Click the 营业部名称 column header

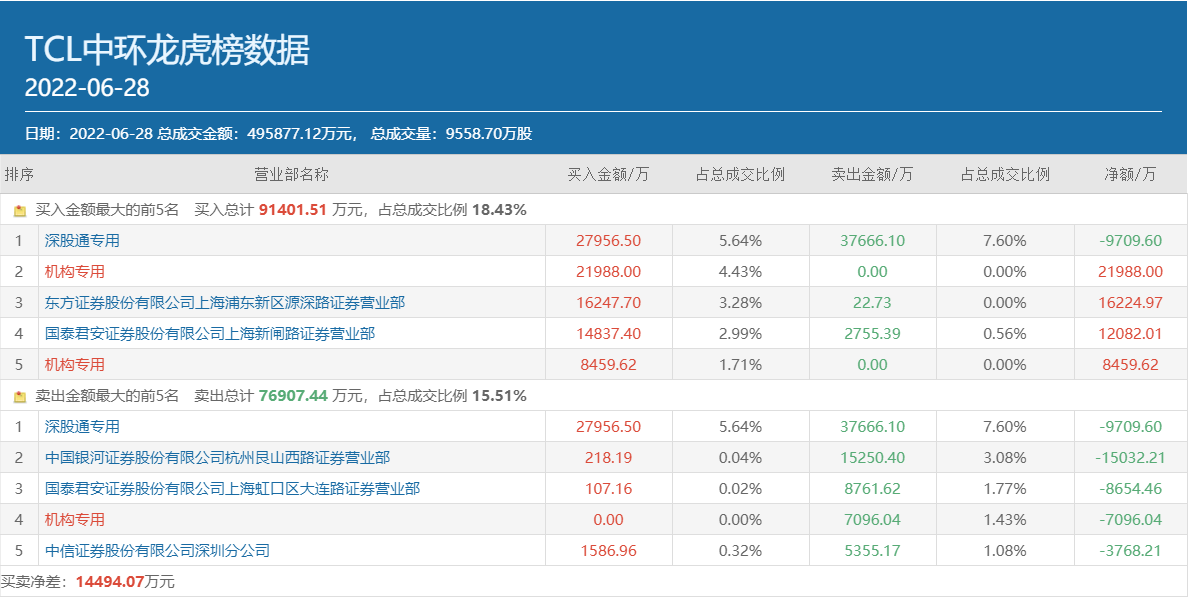(291, 174)
